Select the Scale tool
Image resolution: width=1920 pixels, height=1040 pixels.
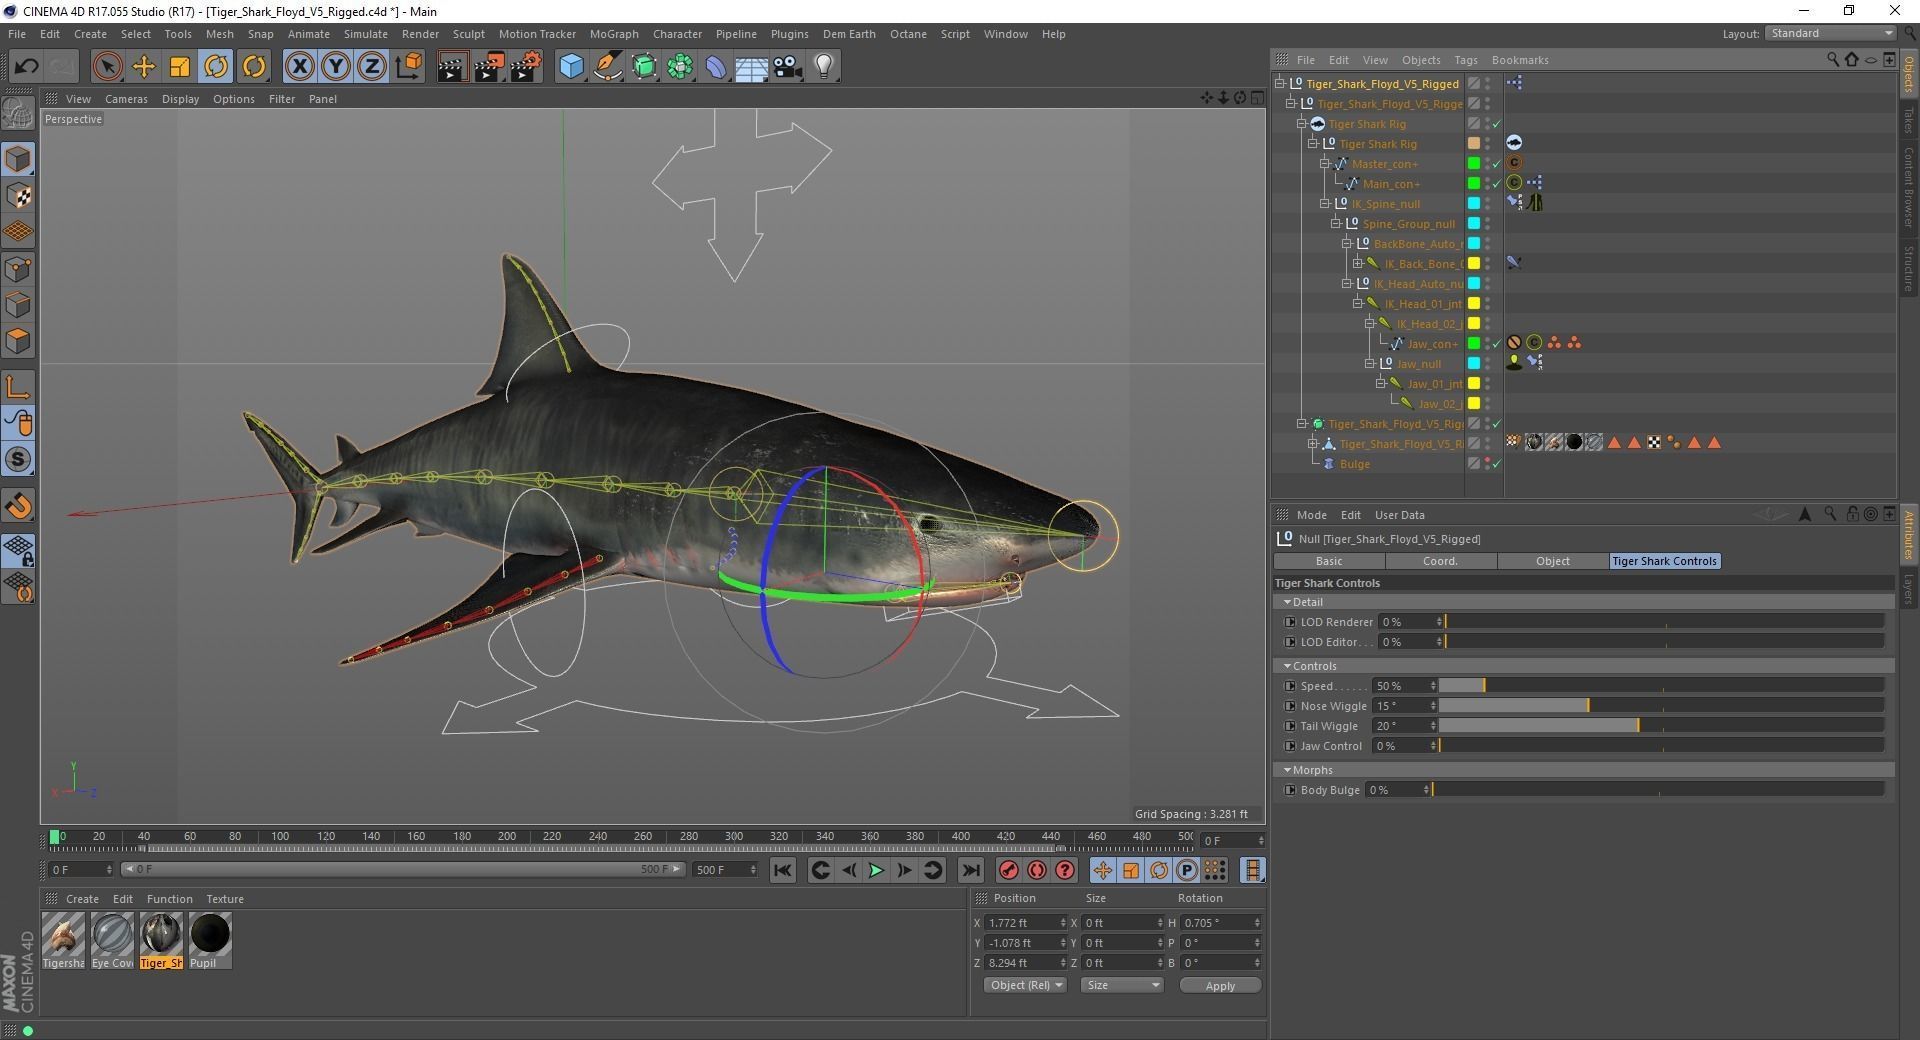click(180, 67)
